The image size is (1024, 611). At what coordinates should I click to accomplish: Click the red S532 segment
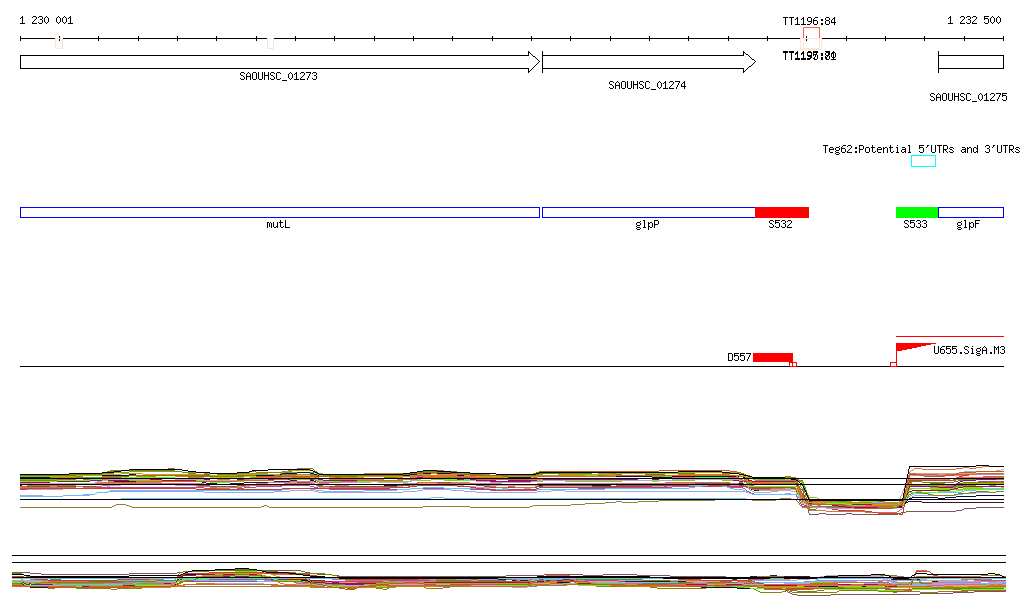coord(781,212)
